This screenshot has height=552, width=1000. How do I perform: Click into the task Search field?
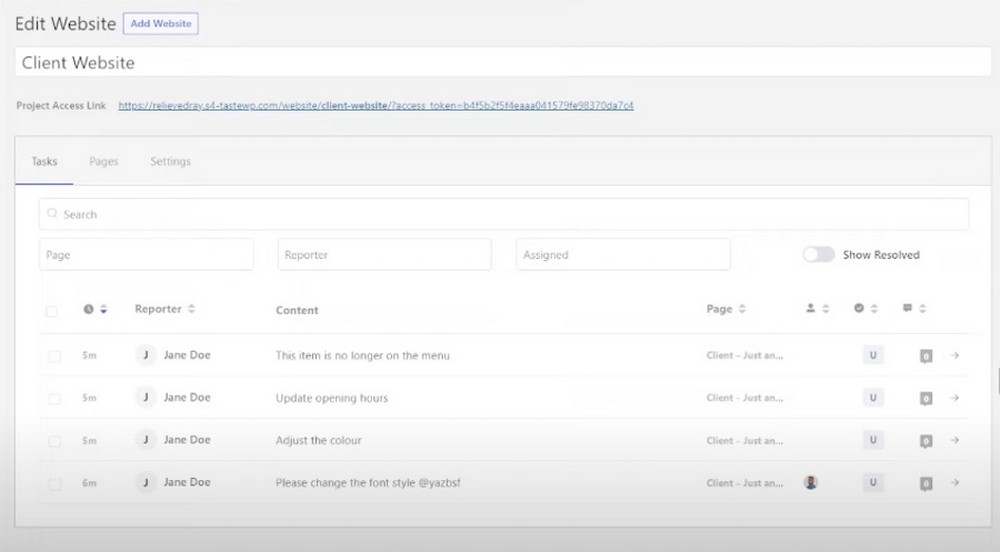504,214
